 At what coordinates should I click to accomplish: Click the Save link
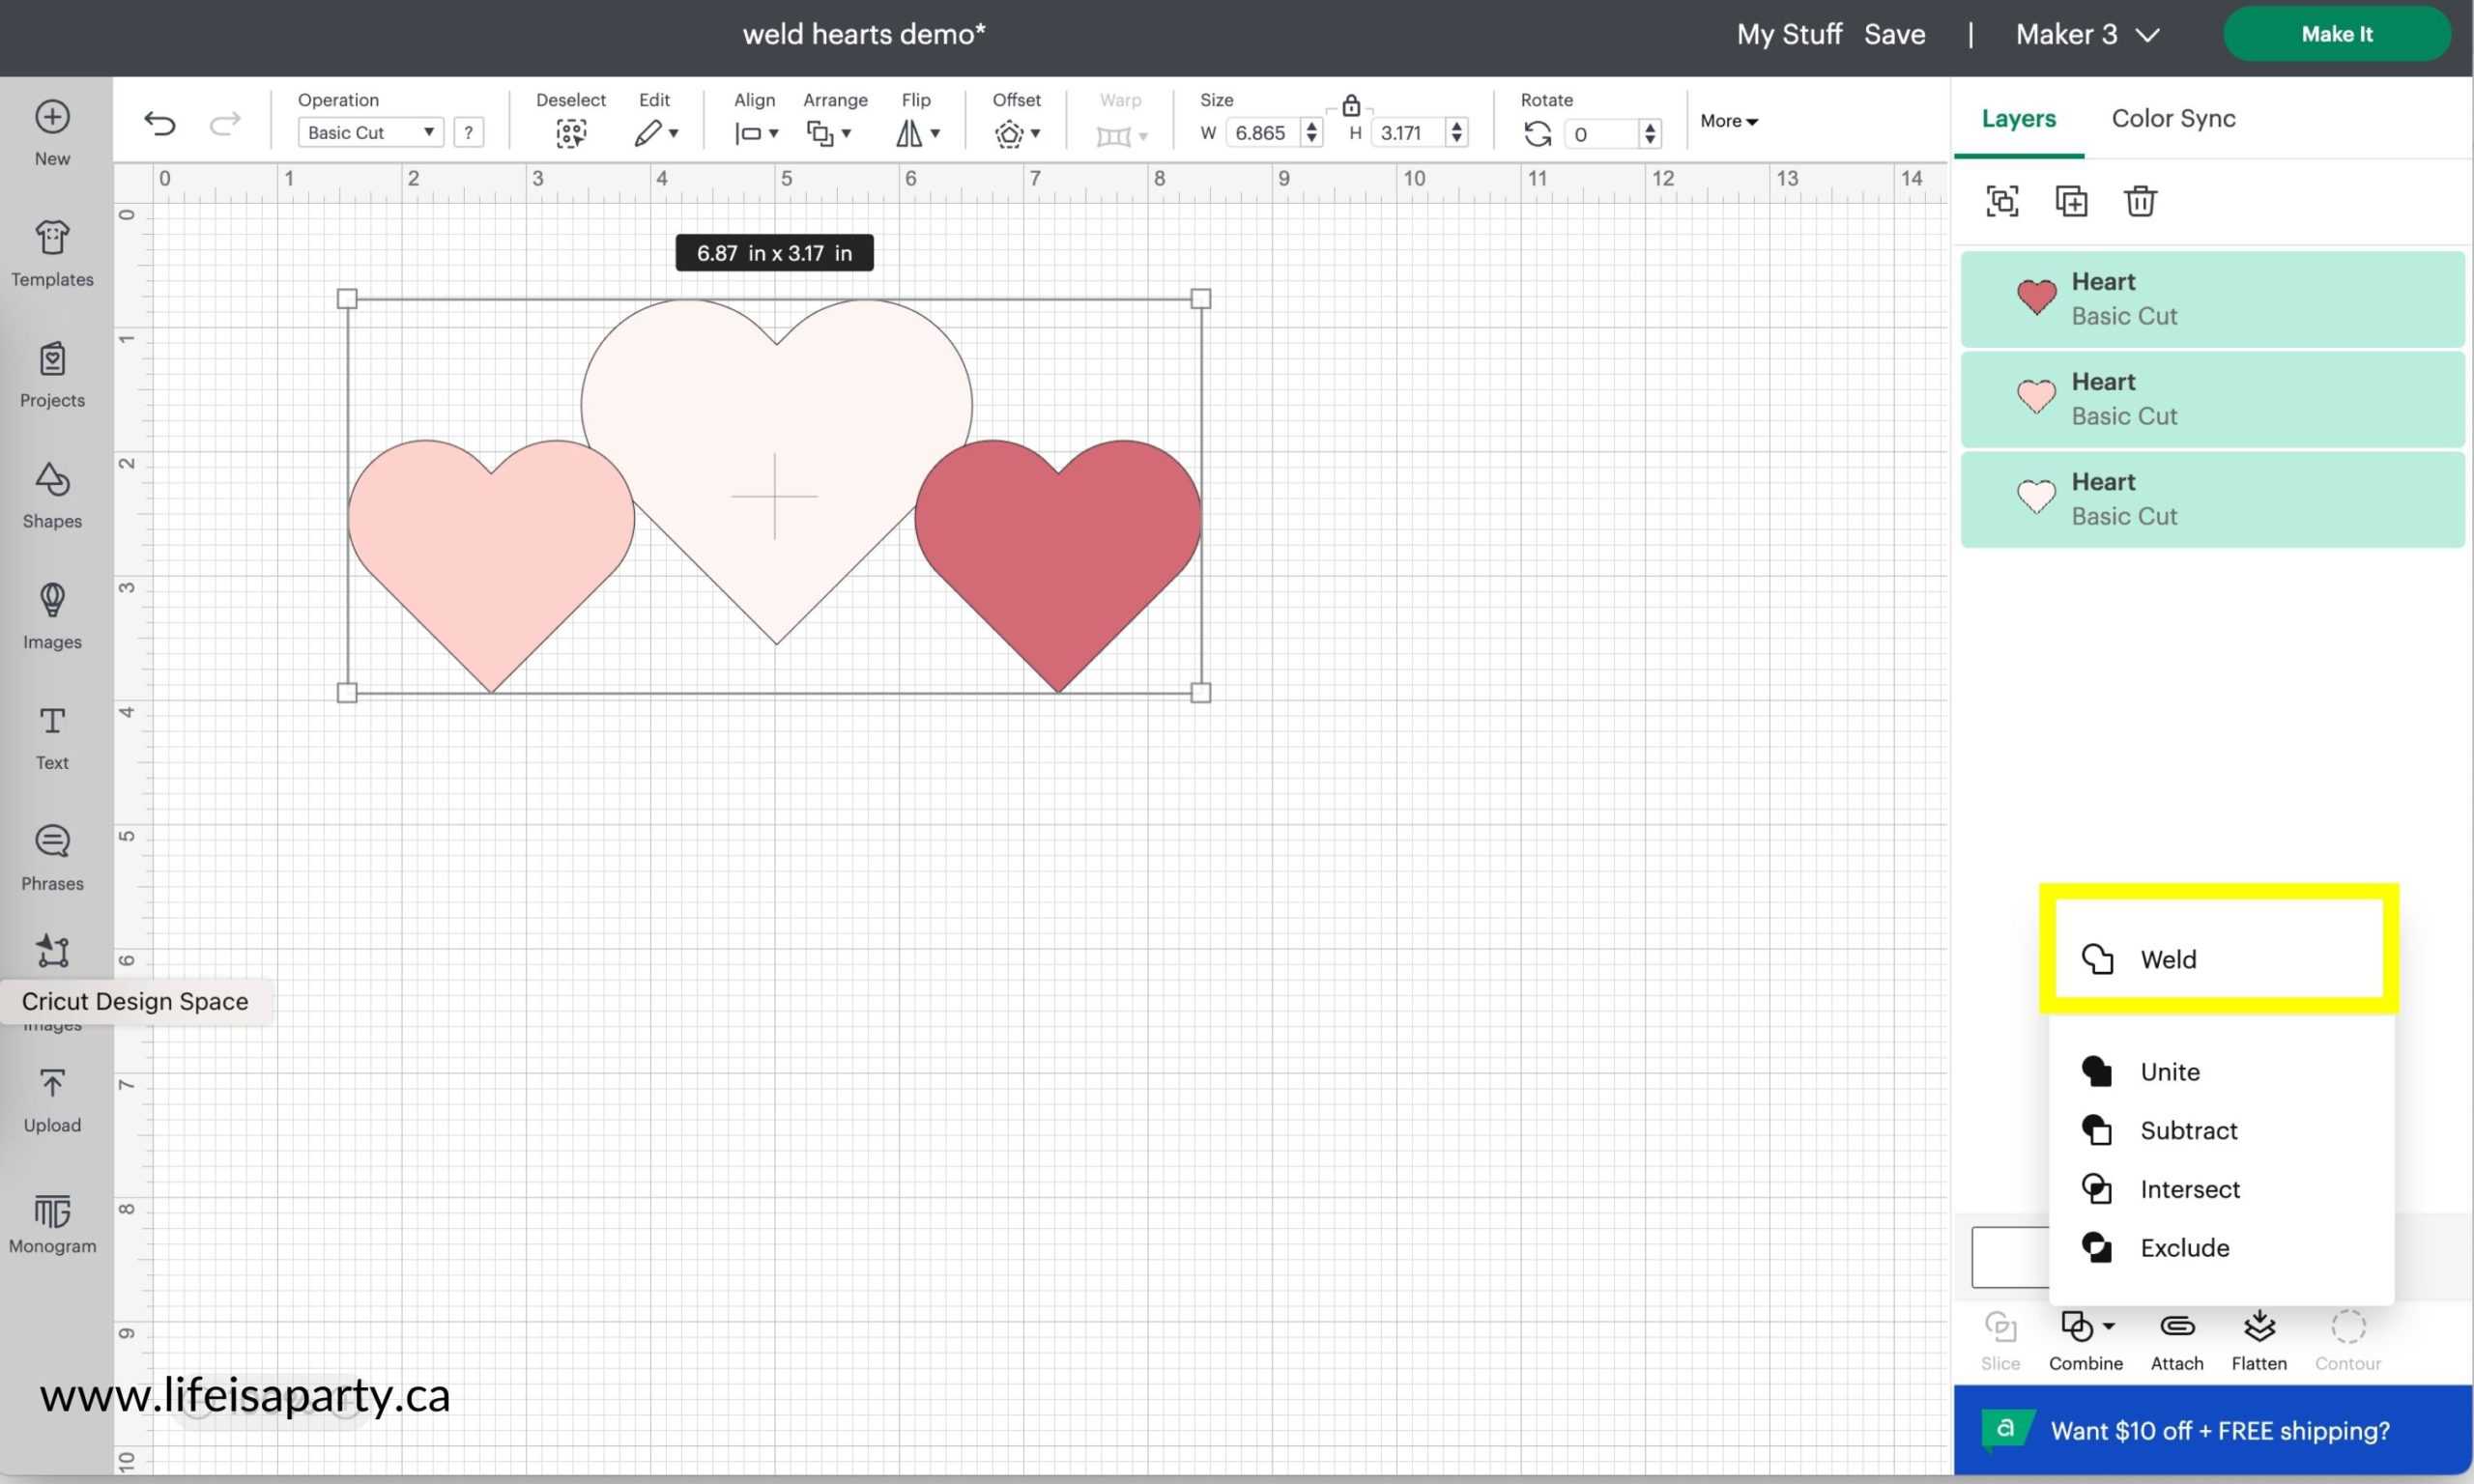coord(1894,34)
